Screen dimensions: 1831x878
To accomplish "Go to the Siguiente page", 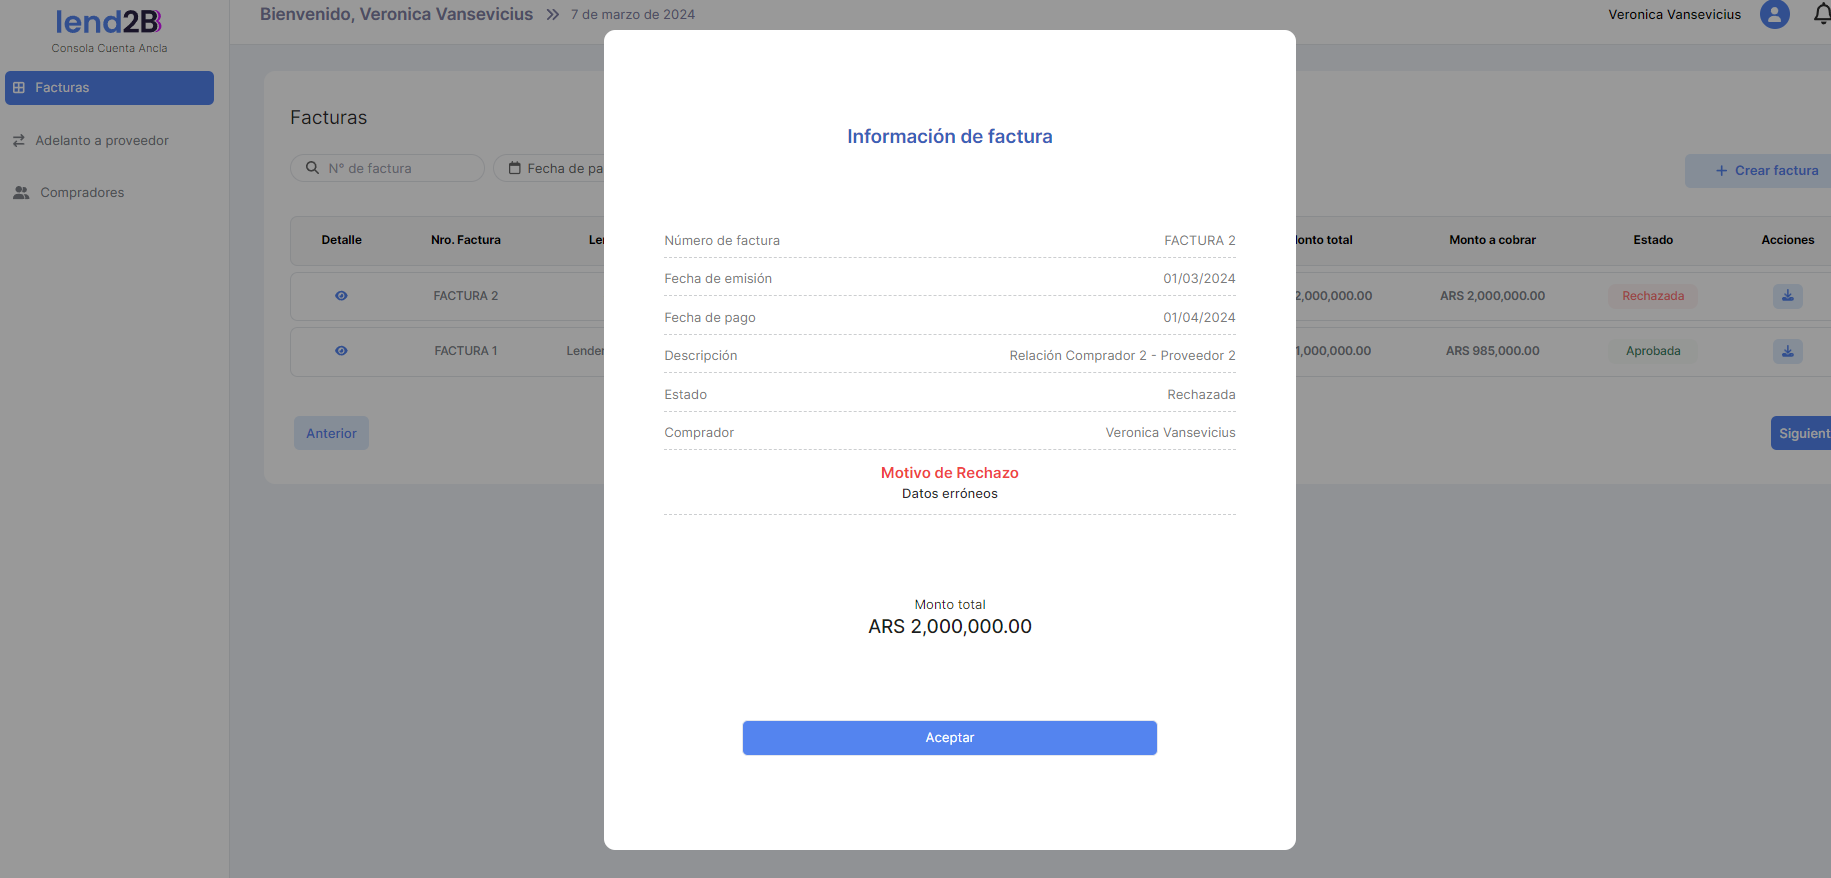I will pyautogui.click(x=1802, y=433).
